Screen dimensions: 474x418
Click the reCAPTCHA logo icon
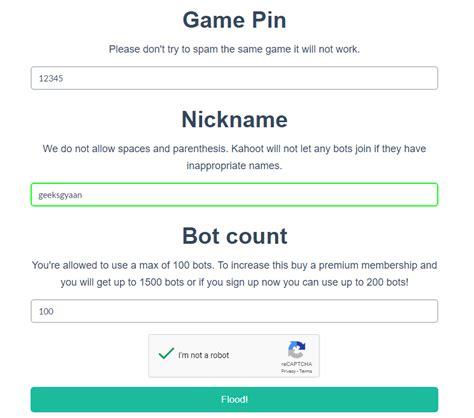296,349
